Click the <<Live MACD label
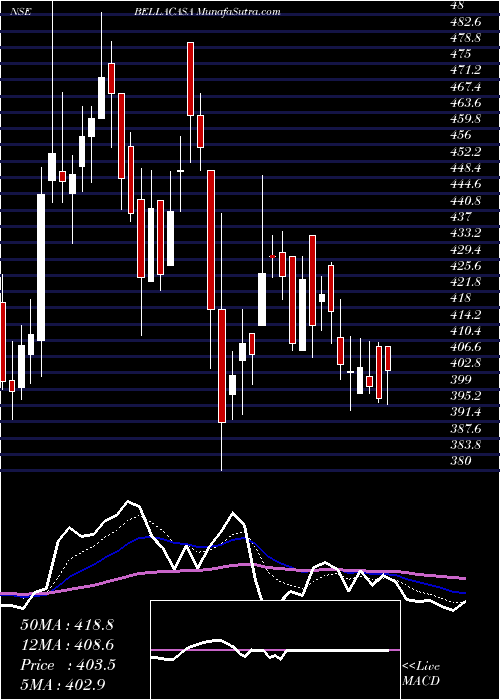This screenshot has height=700, width=500. click(x=421, y=674)
